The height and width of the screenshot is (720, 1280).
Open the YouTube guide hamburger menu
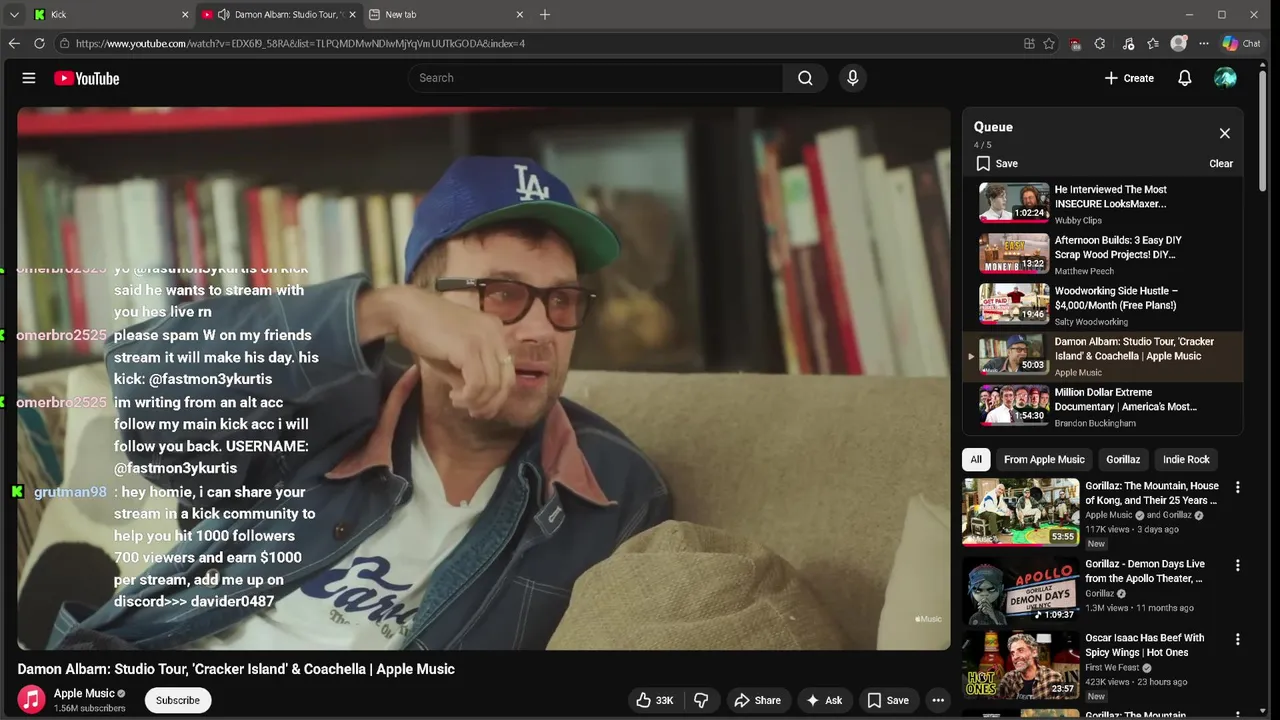coord(29,78)
